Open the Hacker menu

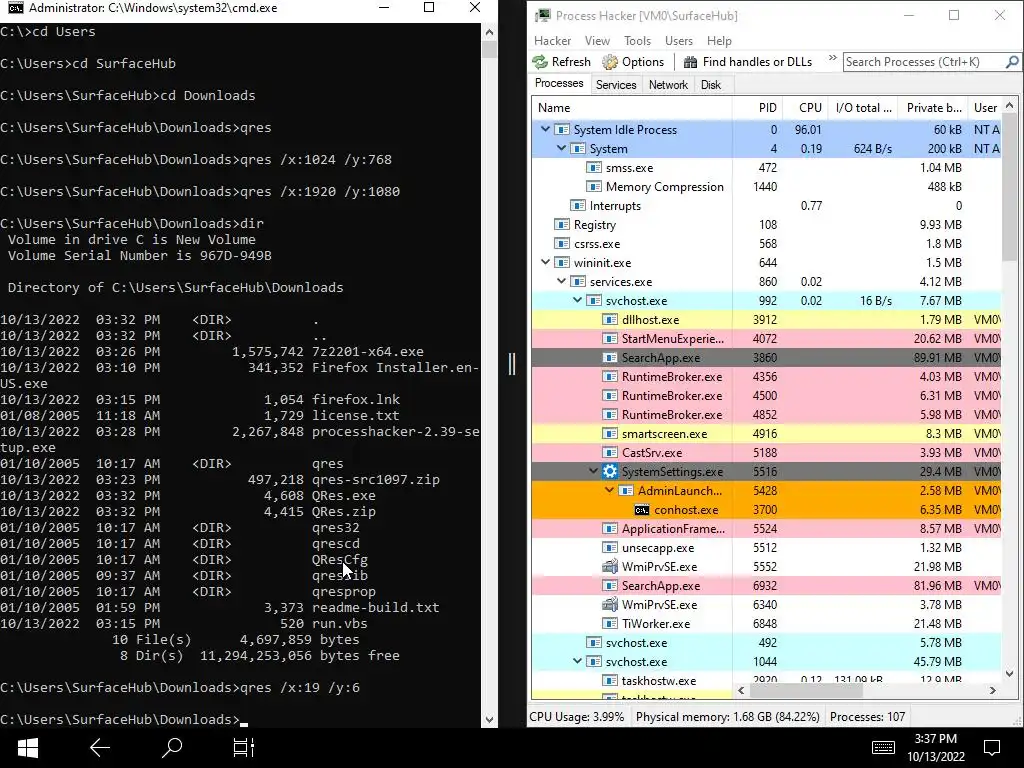[552, 40]
